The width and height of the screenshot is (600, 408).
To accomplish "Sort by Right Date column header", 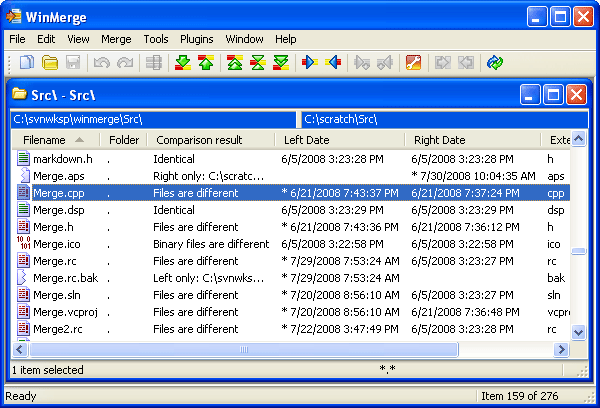I will point(439,140).
